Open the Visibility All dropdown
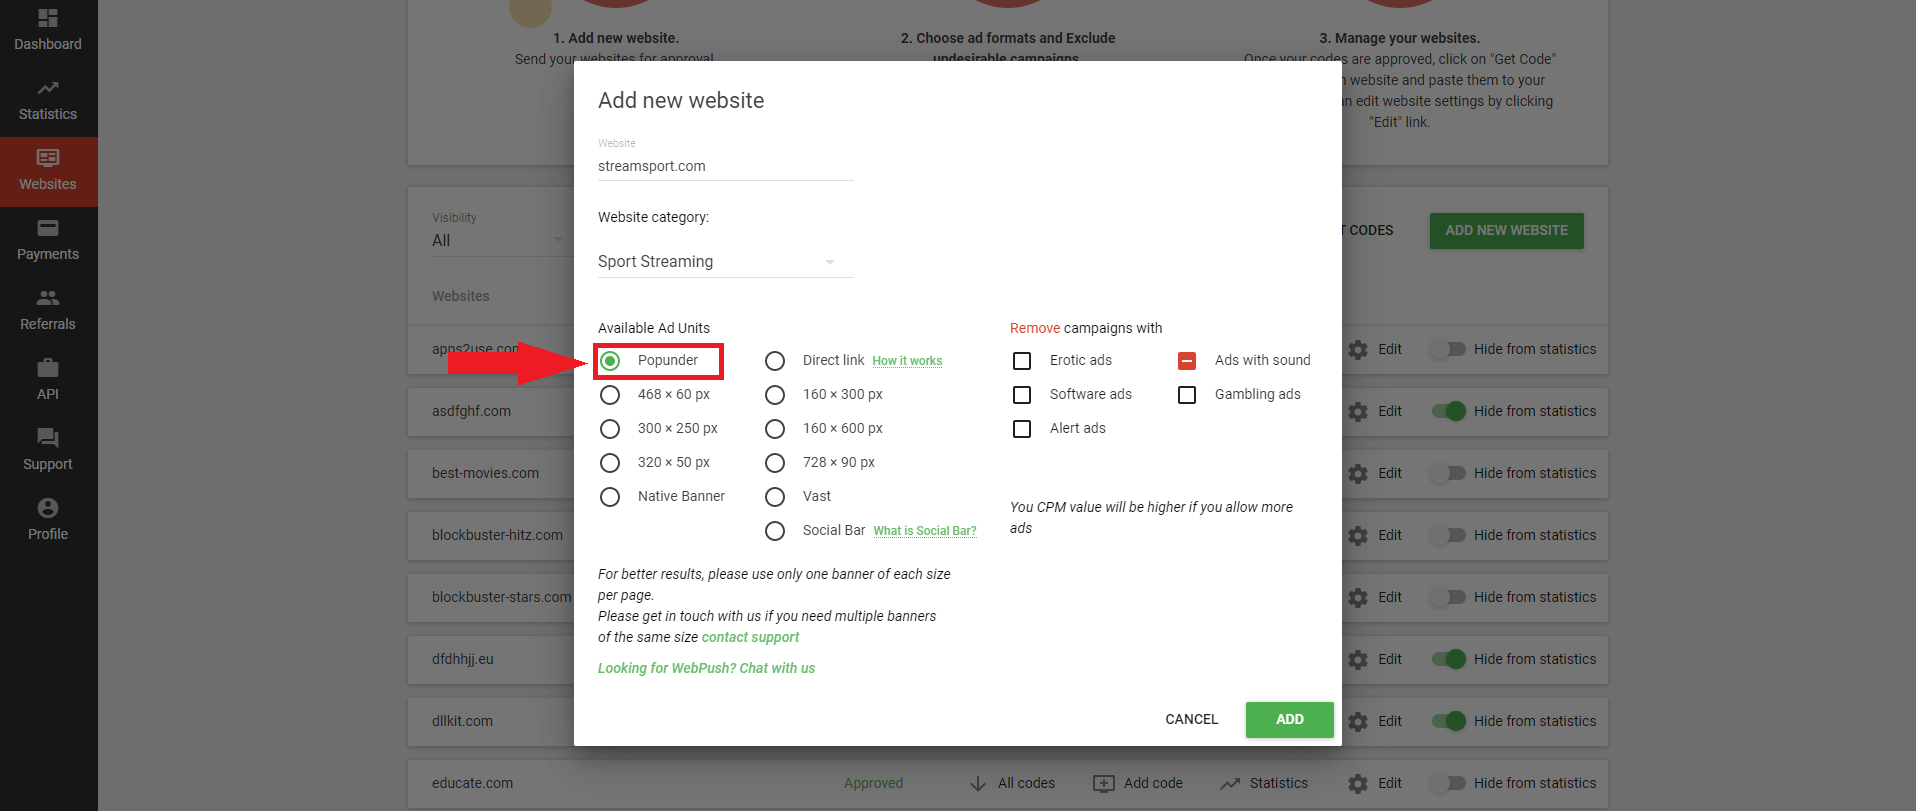Screen dimensions: 1916x811 497,241
